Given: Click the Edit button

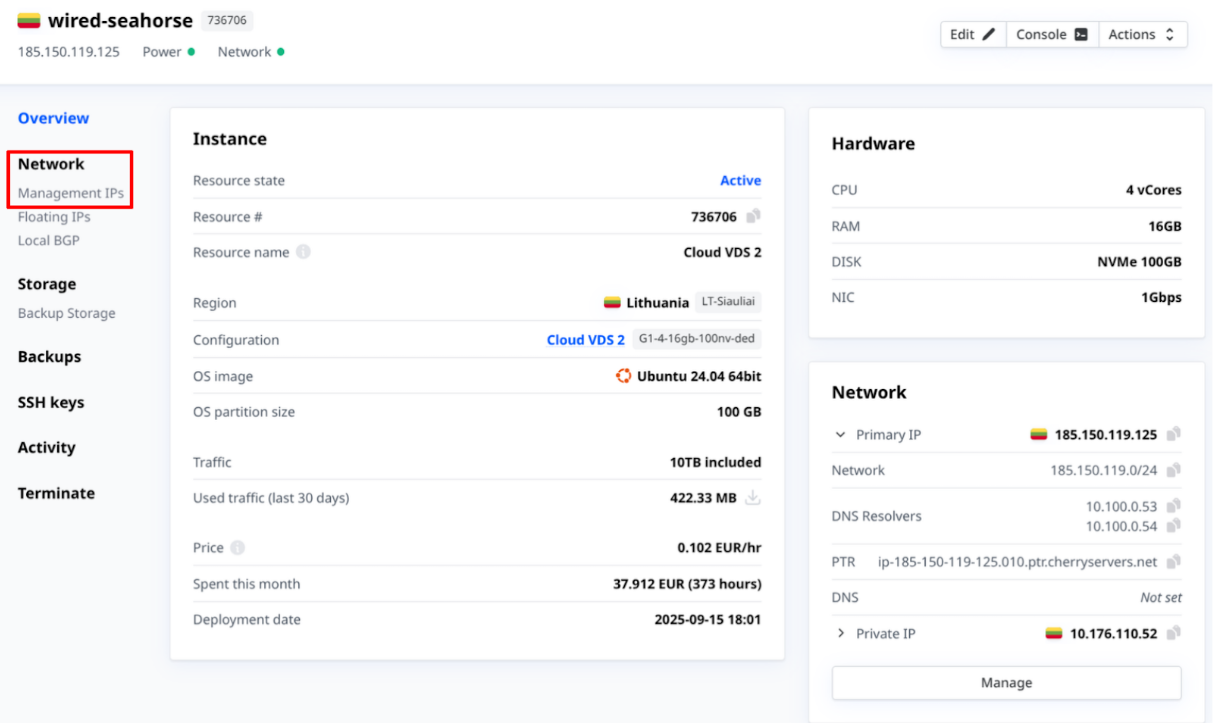Looking at the screenshot, I should [x=972, y=34].
